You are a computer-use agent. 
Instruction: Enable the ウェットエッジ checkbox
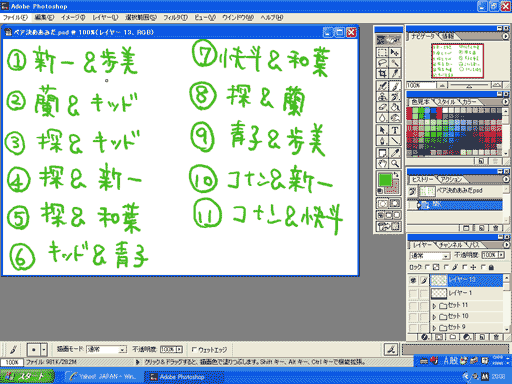(x=194, y=350)
